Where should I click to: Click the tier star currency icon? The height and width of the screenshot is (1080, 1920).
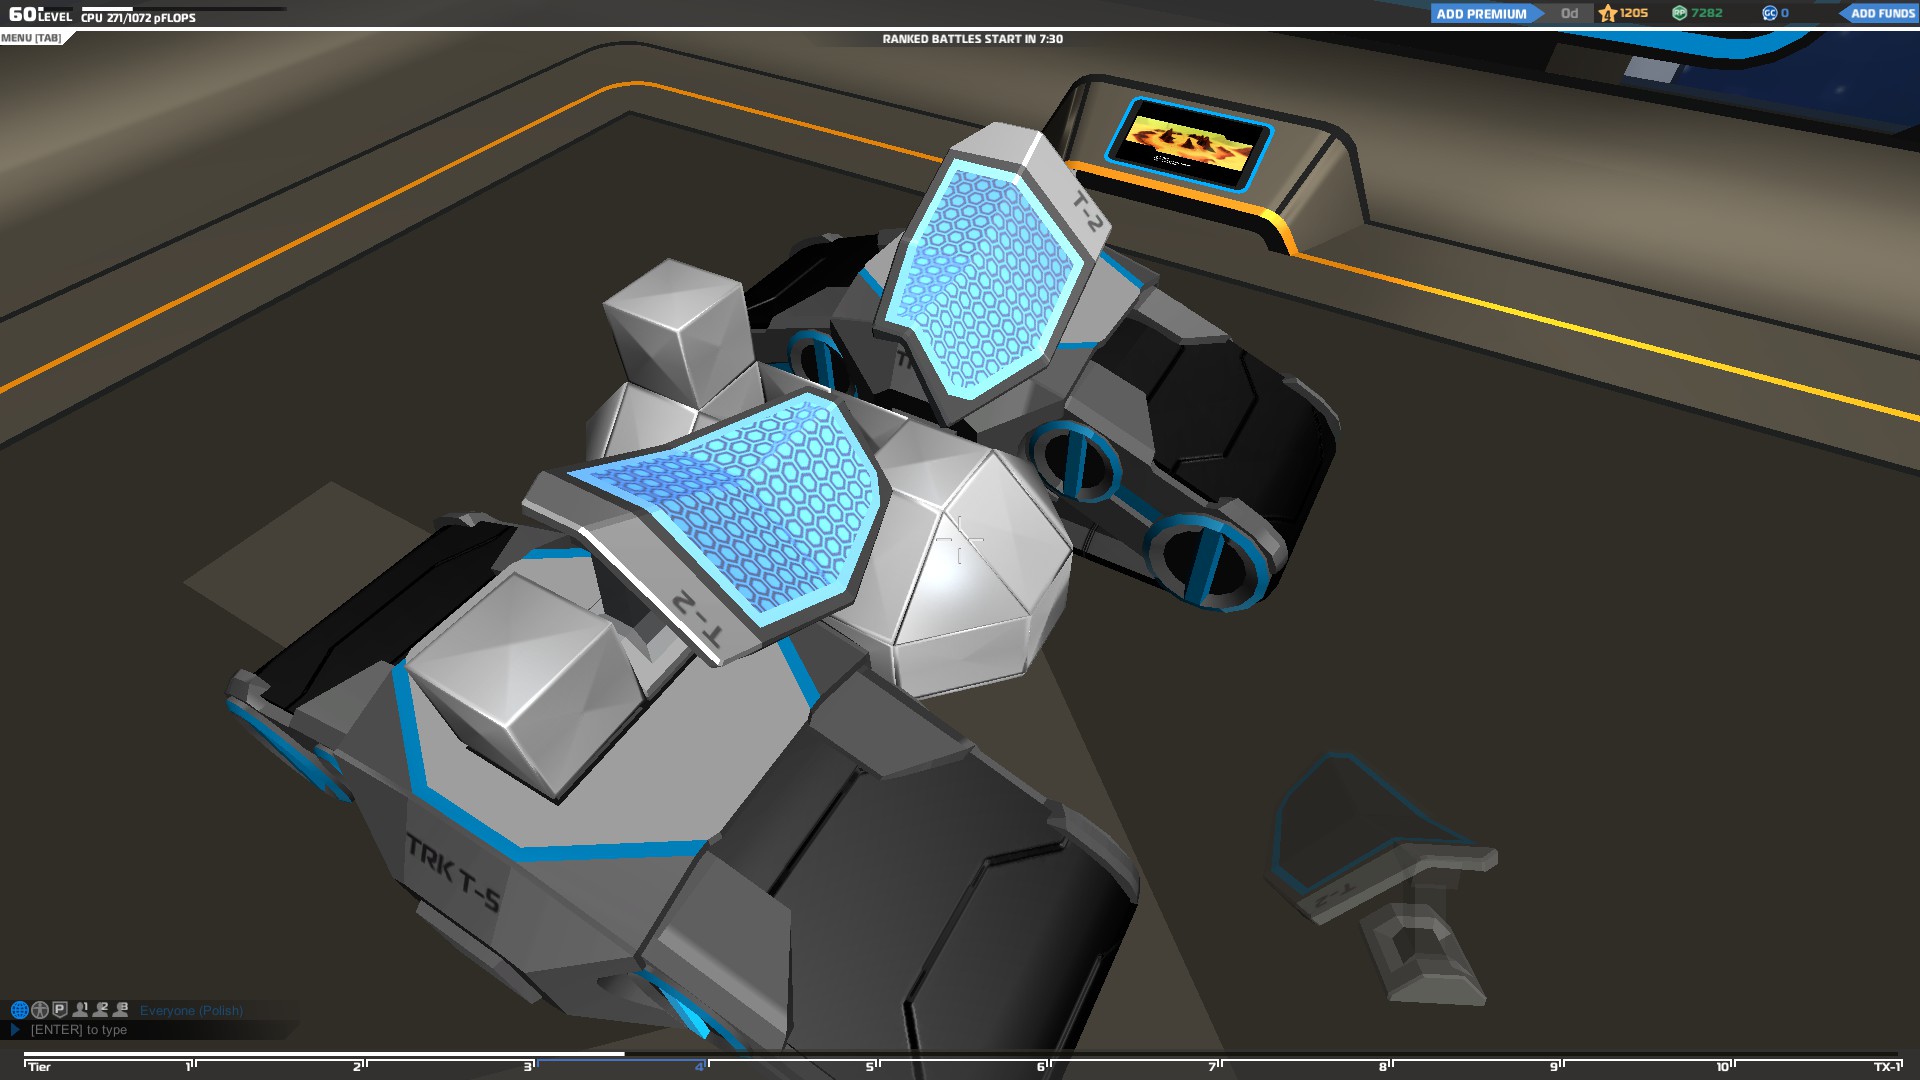coord(1608,13)
